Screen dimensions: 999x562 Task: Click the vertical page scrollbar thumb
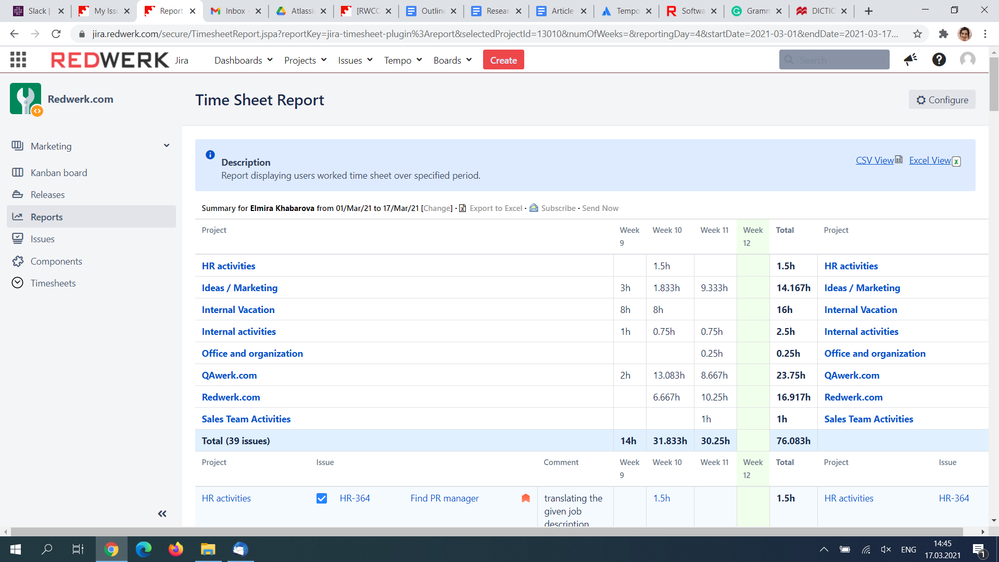coord(993,86)
